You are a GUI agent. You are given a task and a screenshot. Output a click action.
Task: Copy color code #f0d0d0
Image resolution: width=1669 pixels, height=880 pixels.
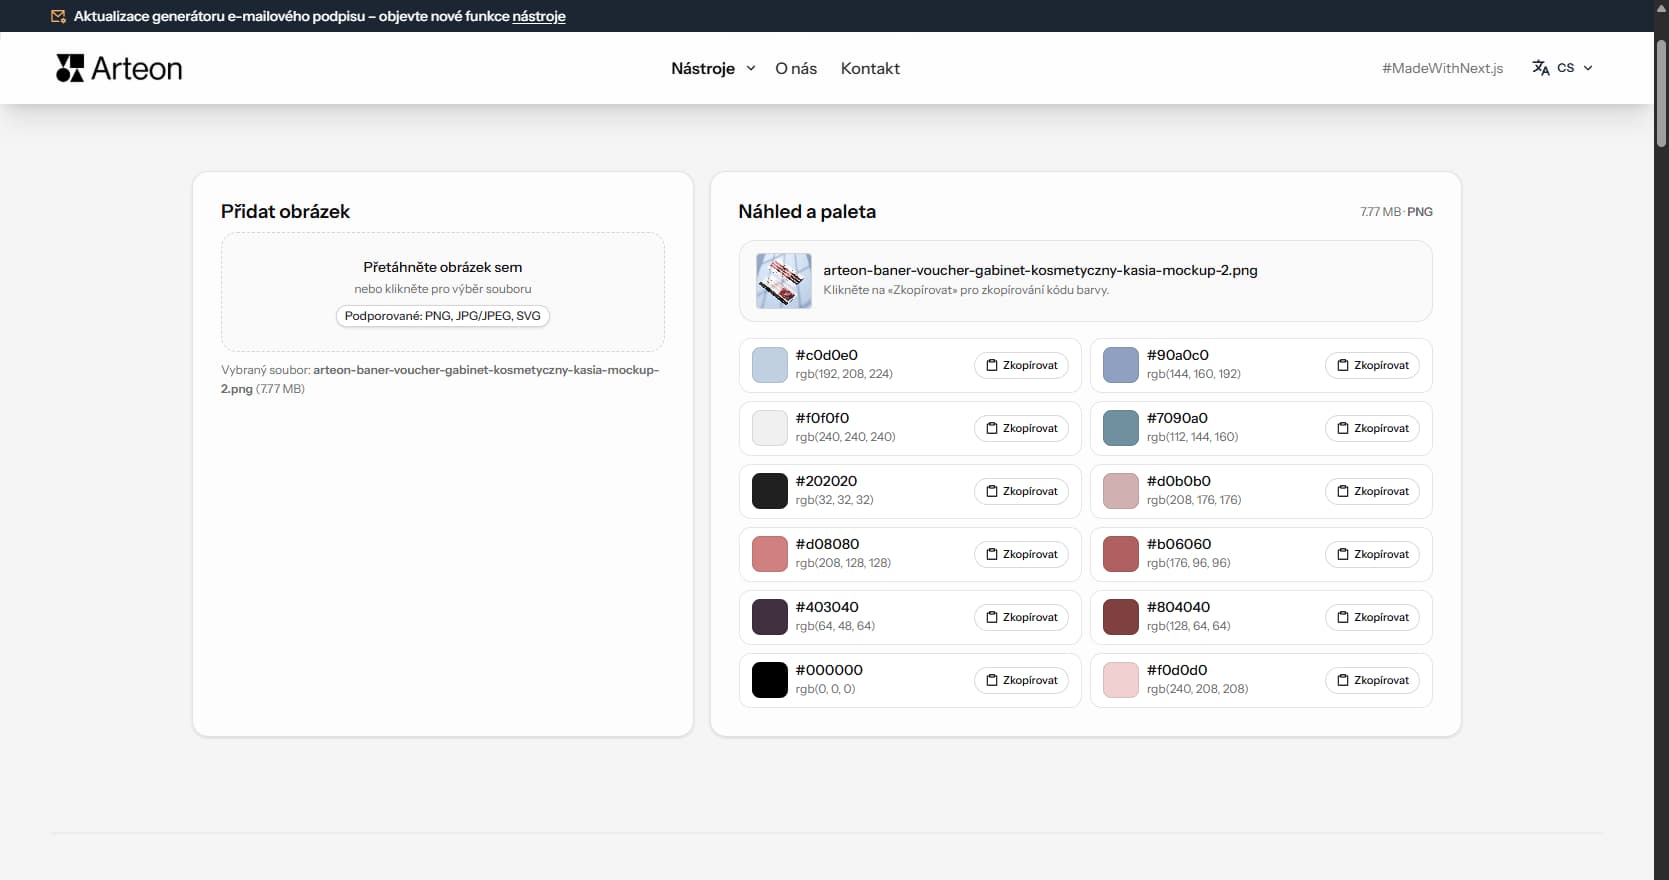[x=1372, y=680]
